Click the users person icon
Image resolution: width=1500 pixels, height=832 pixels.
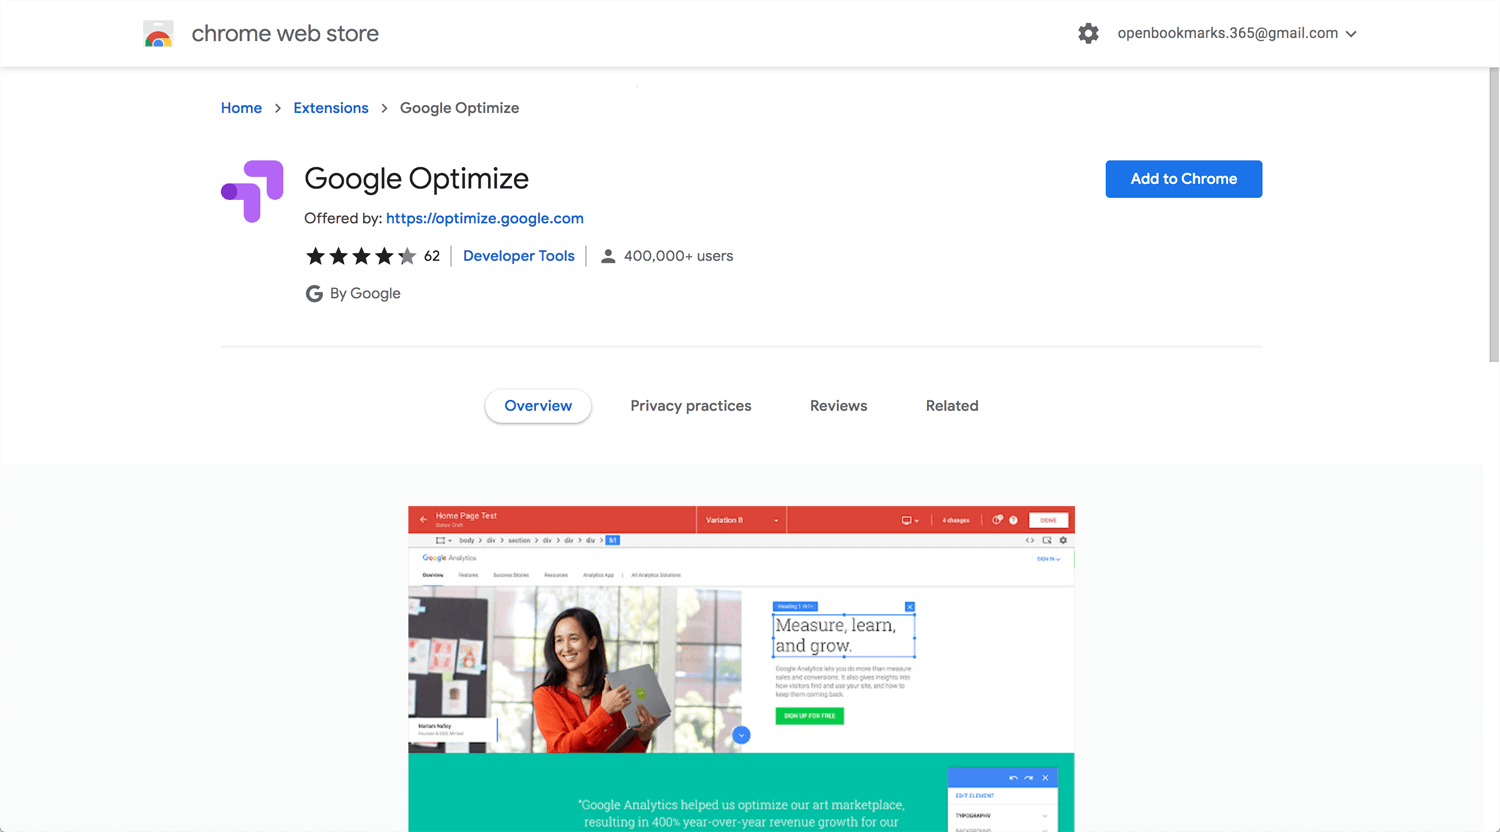608,256
